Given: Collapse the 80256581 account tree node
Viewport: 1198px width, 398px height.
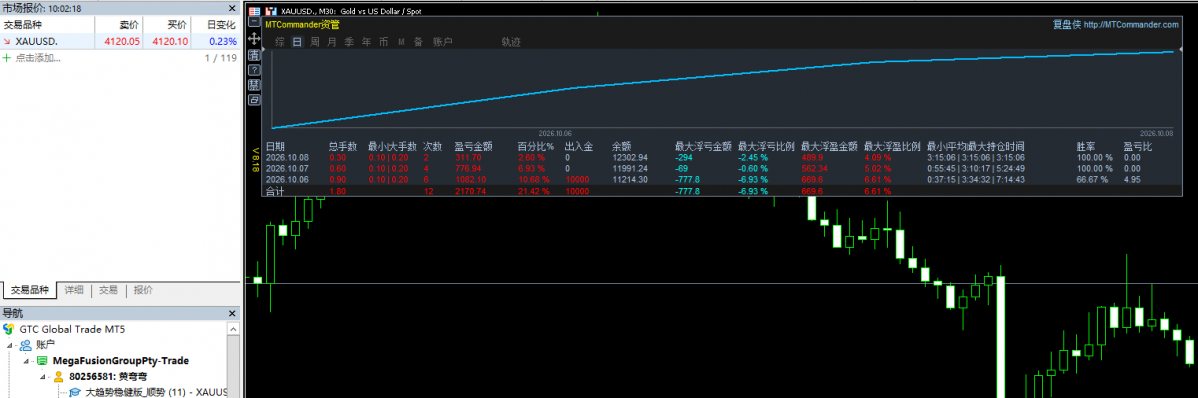Looking at the screenshot, I should click(43, 377).
